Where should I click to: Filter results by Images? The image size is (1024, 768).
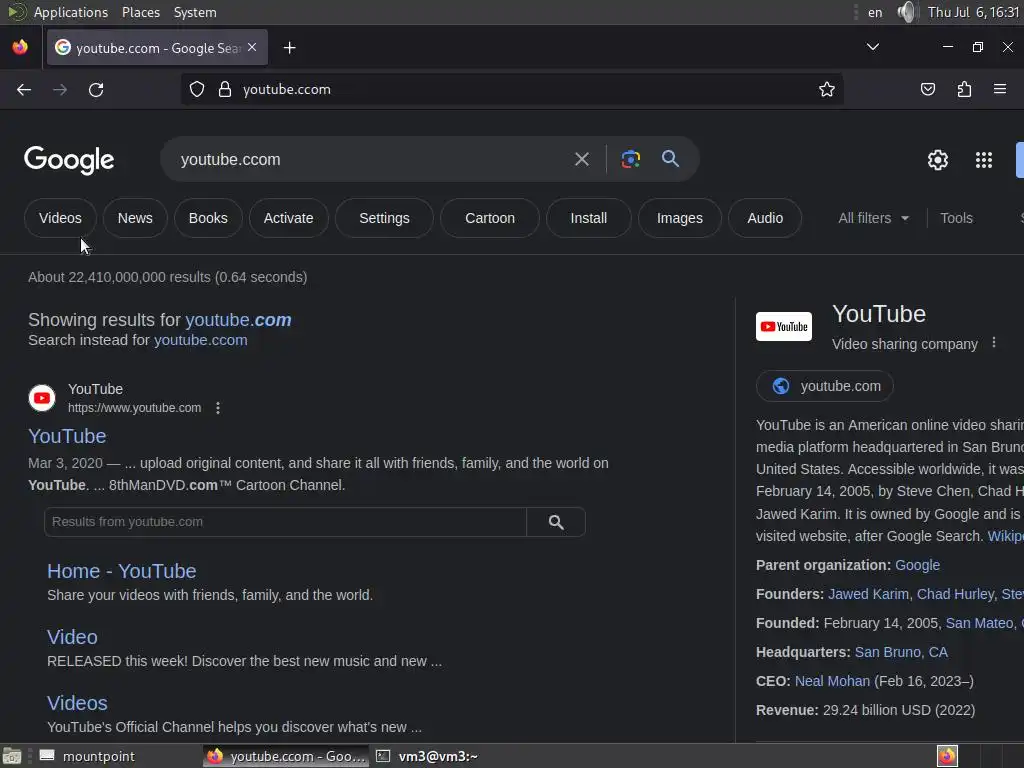coord(680,218)
